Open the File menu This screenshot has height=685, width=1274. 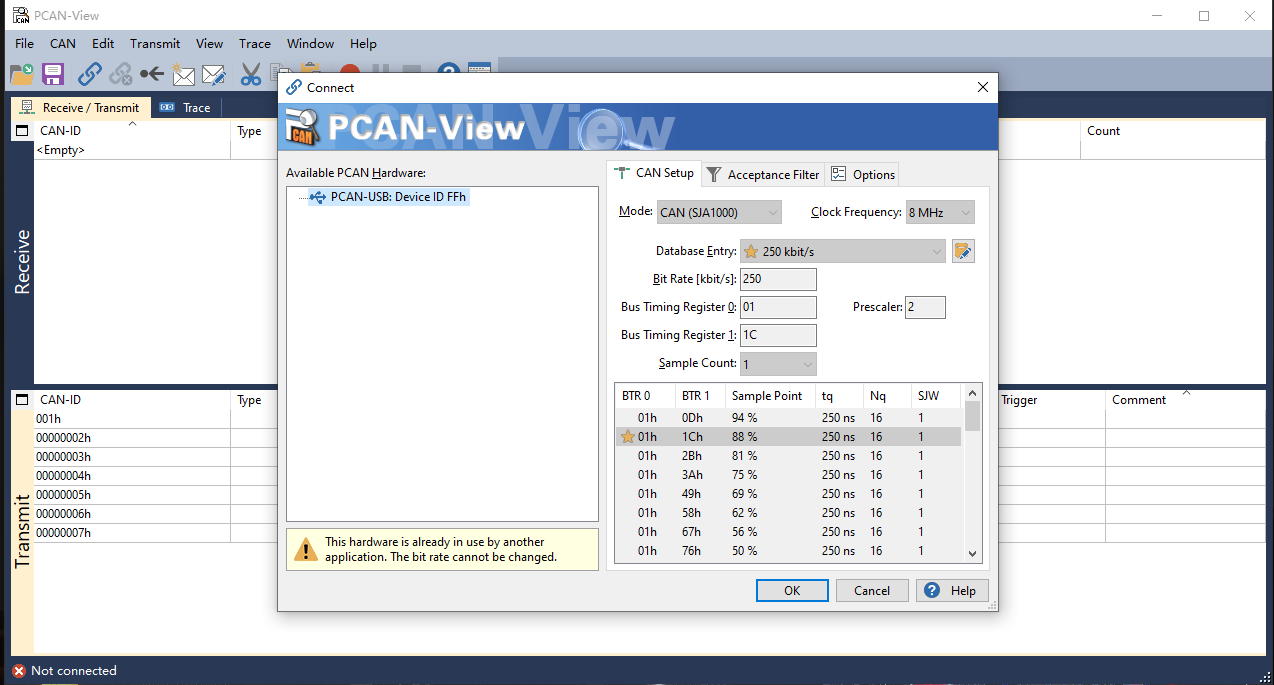[x=25, y=43]
